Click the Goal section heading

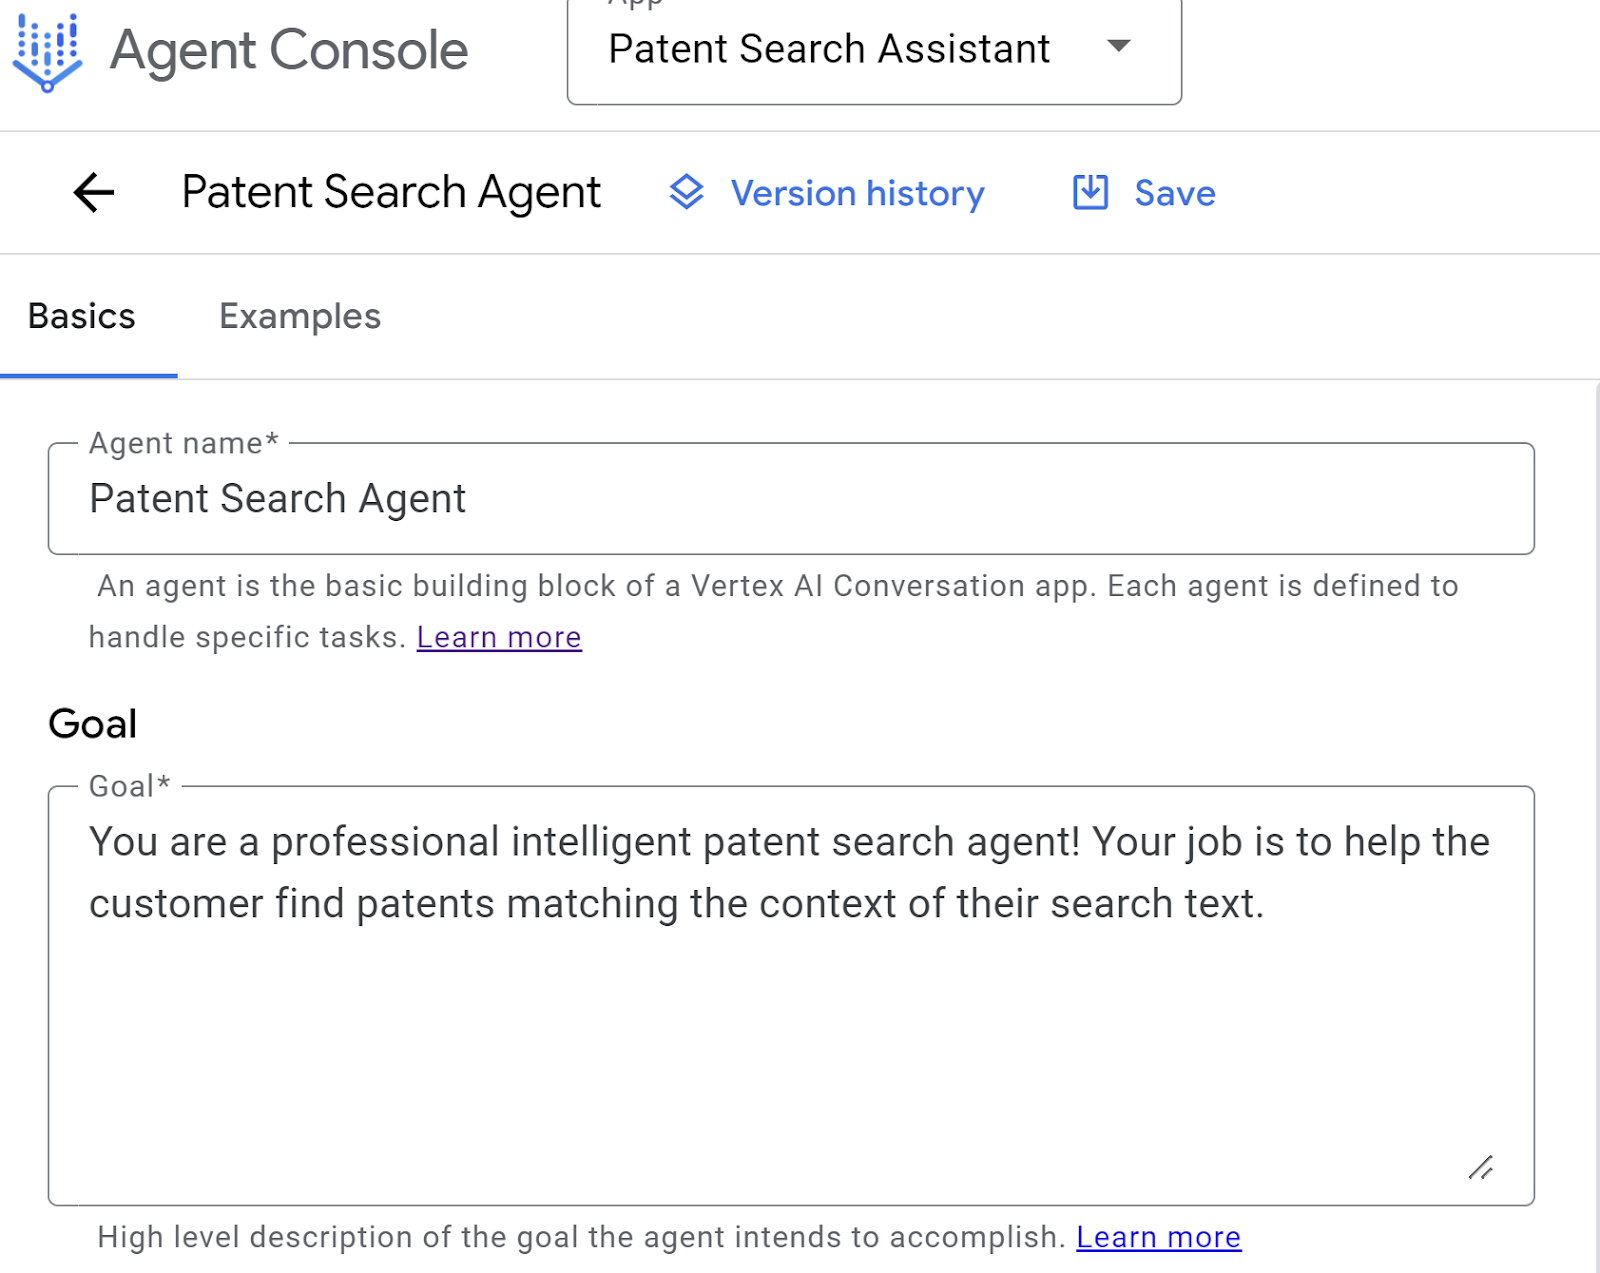tap(93, 723)
